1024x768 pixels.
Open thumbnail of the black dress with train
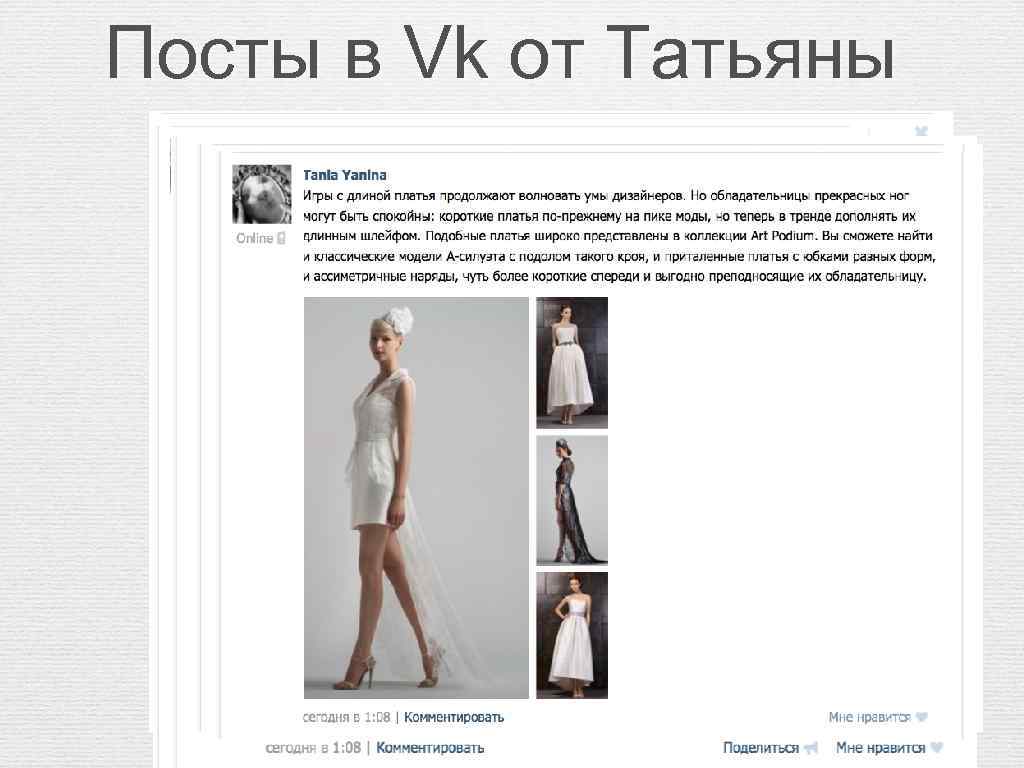[x=572, y=500]
